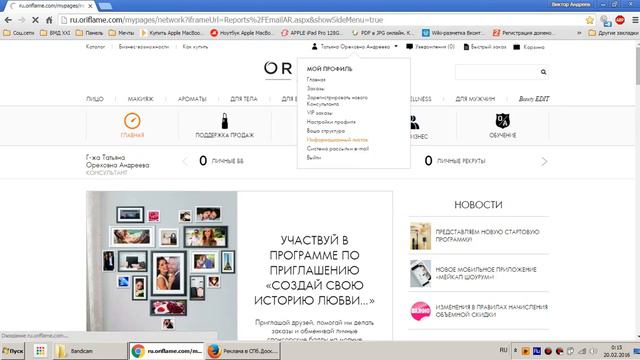
Task: Open the Другие закладки folder
Action: pyautogui.click(x=613, y=33)
